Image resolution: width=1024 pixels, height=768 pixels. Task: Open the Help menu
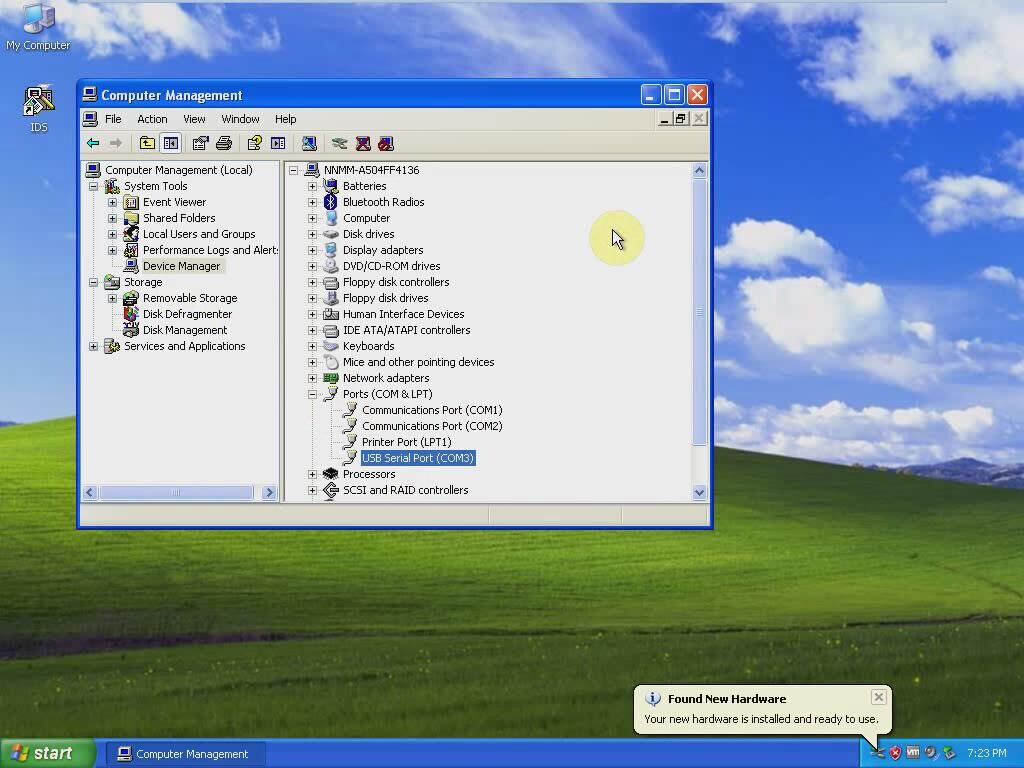point(285,119)
